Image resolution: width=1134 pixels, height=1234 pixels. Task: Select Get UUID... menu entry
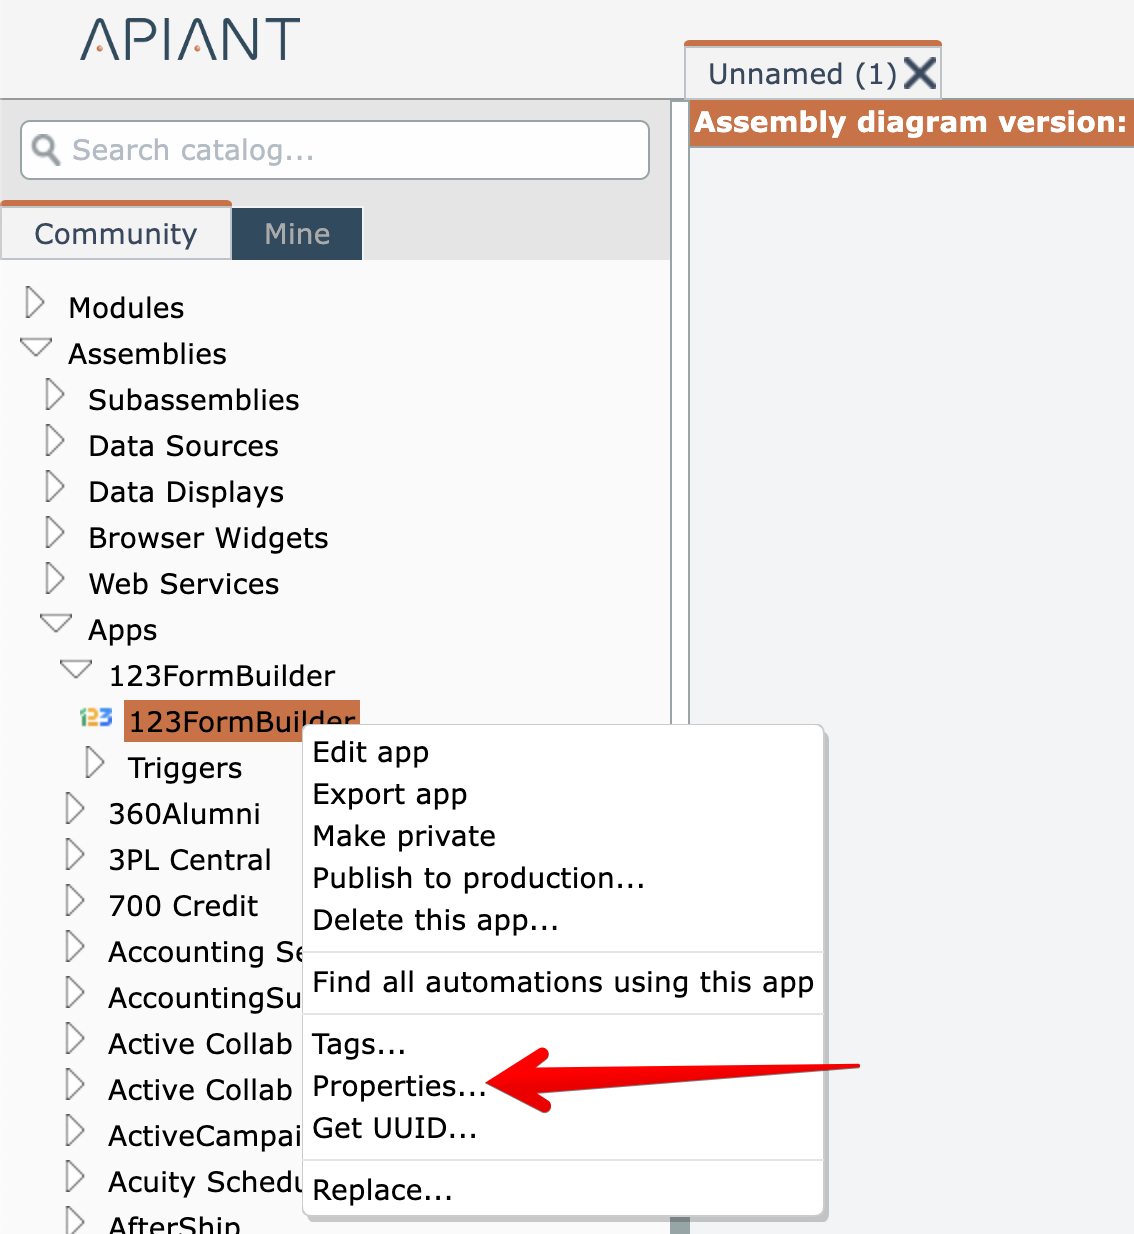(395, 1128)
